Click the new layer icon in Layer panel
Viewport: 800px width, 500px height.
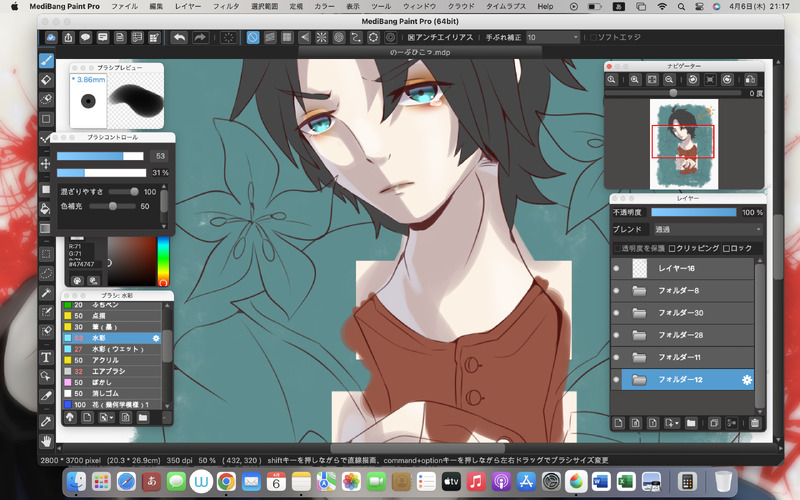[618, 423]
